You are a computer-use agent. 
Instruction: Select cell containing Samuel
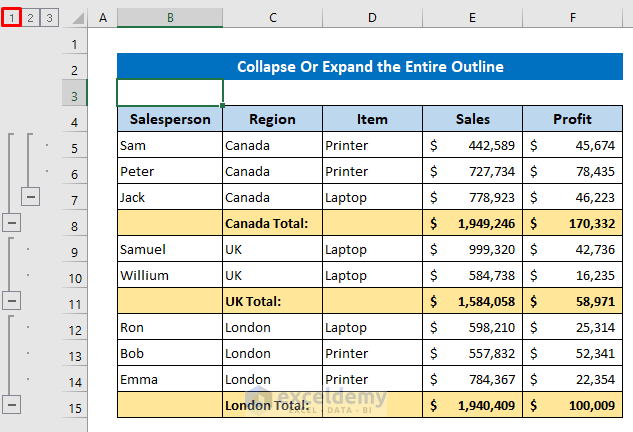coord(170,249)
